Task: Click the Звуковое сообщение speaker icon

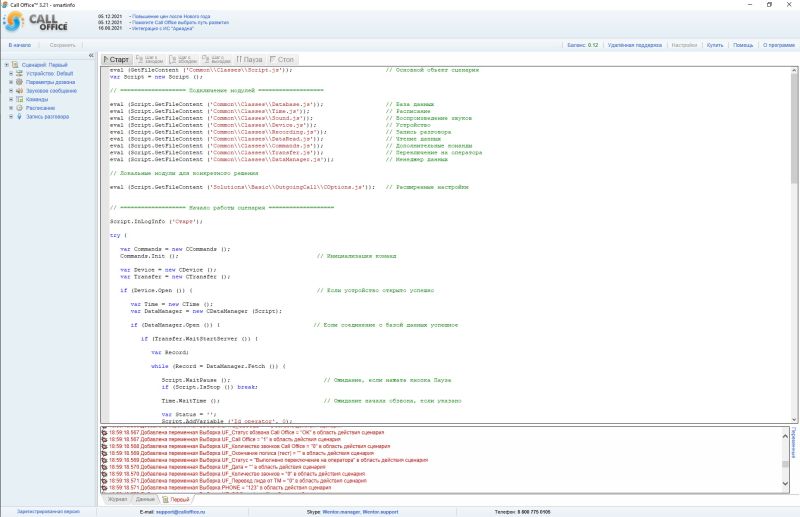Action: coord(19,91)
